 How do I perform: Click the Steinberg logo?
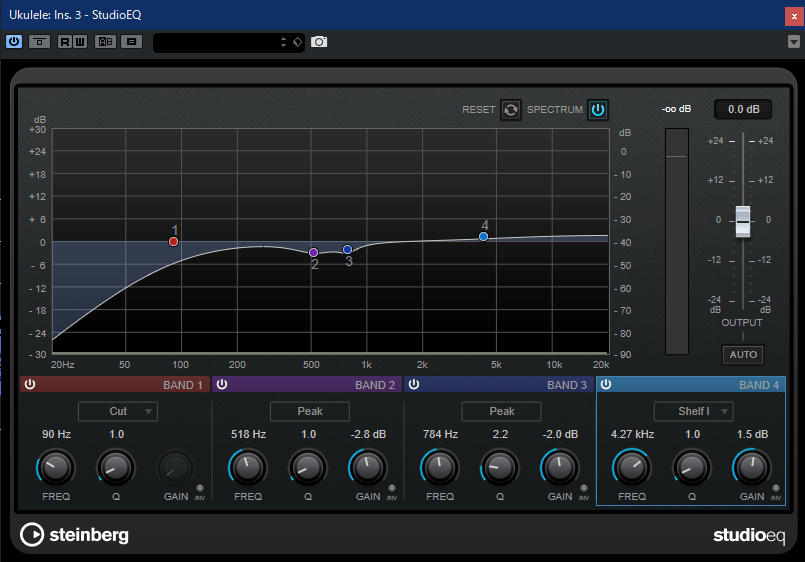click(74, 535)
